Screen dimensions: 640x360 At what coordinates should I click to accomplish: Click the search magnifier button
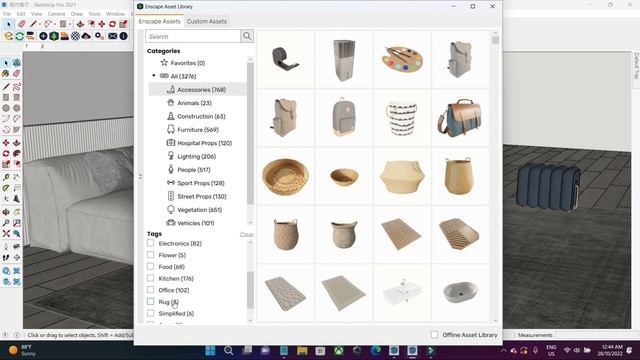tap(247, 36)
